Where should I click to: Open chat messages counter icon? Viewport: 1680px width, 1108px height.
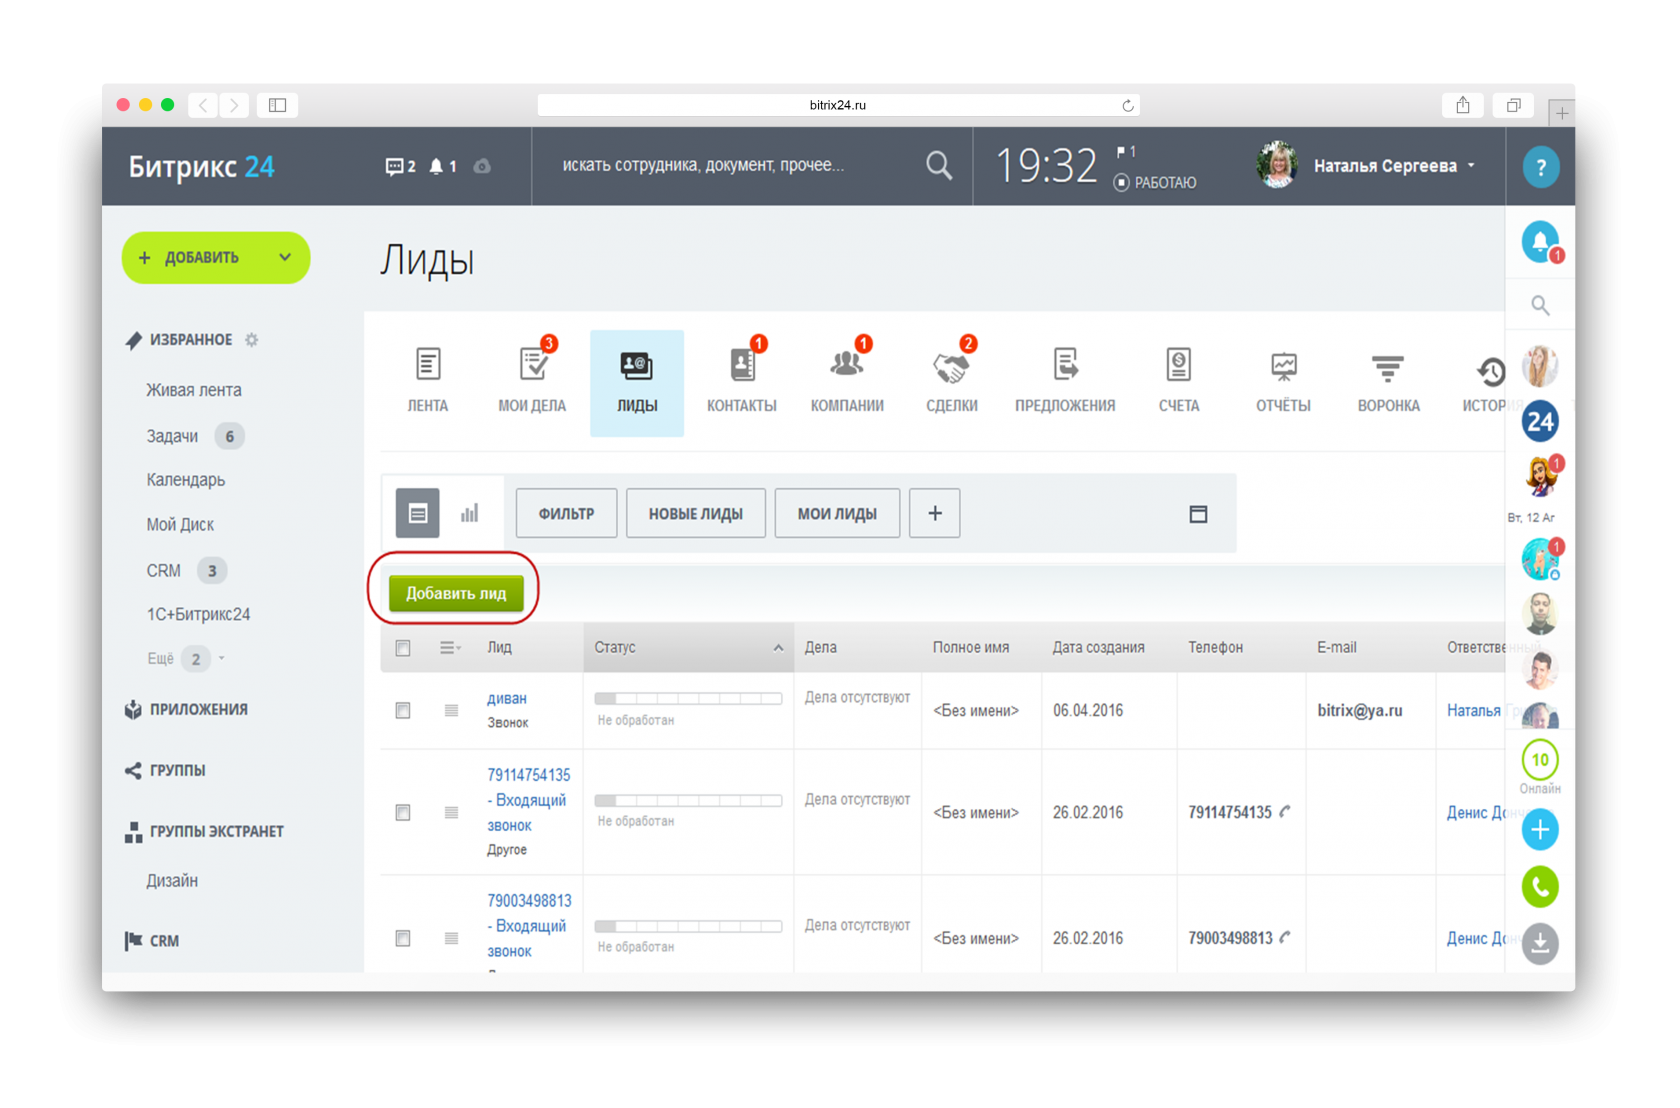point(400,167)
